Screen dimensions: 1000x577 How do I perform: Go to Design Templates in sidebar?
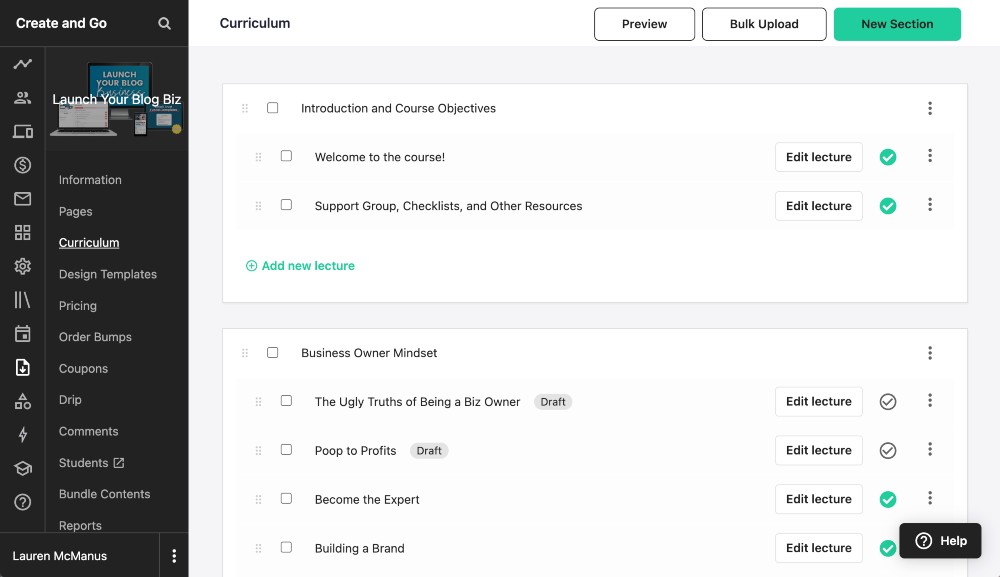click(x=108, y=274)
